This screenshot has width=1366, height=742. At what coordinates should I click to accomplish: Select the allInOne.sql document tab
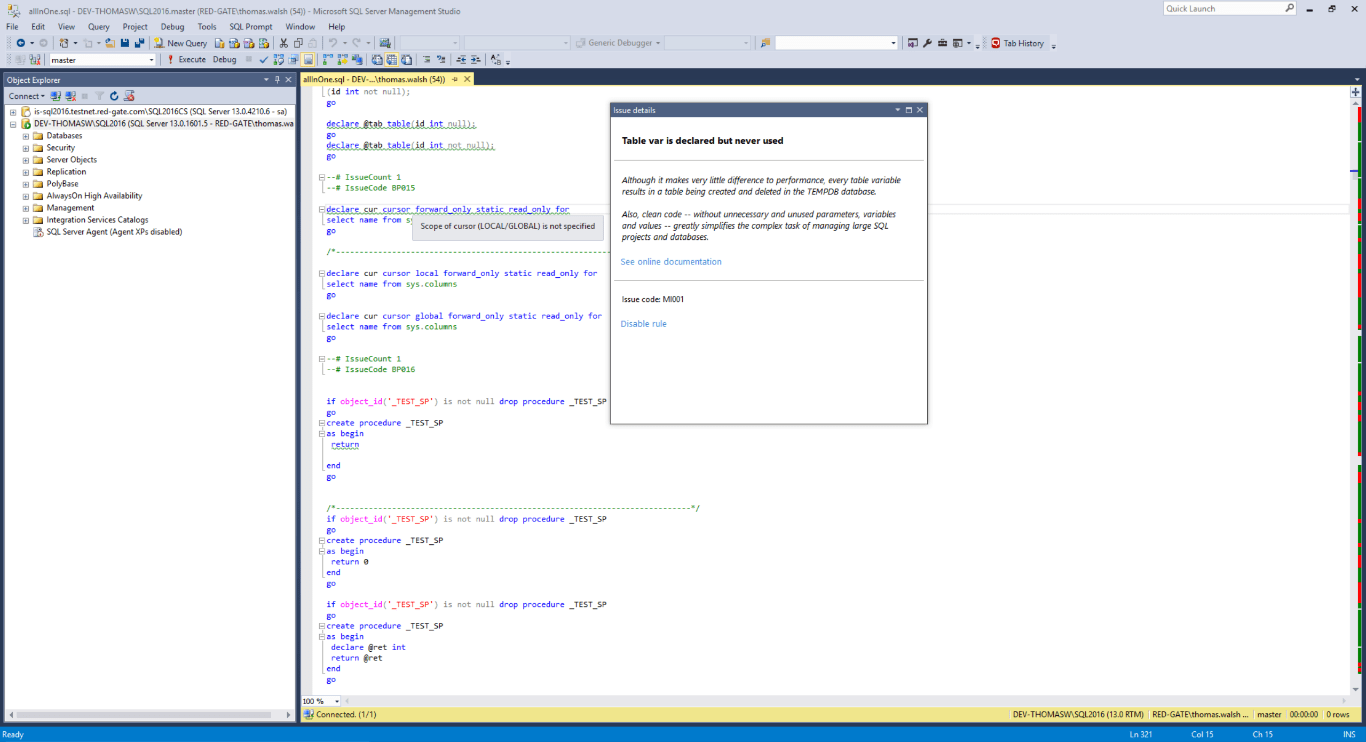(374, 79)
